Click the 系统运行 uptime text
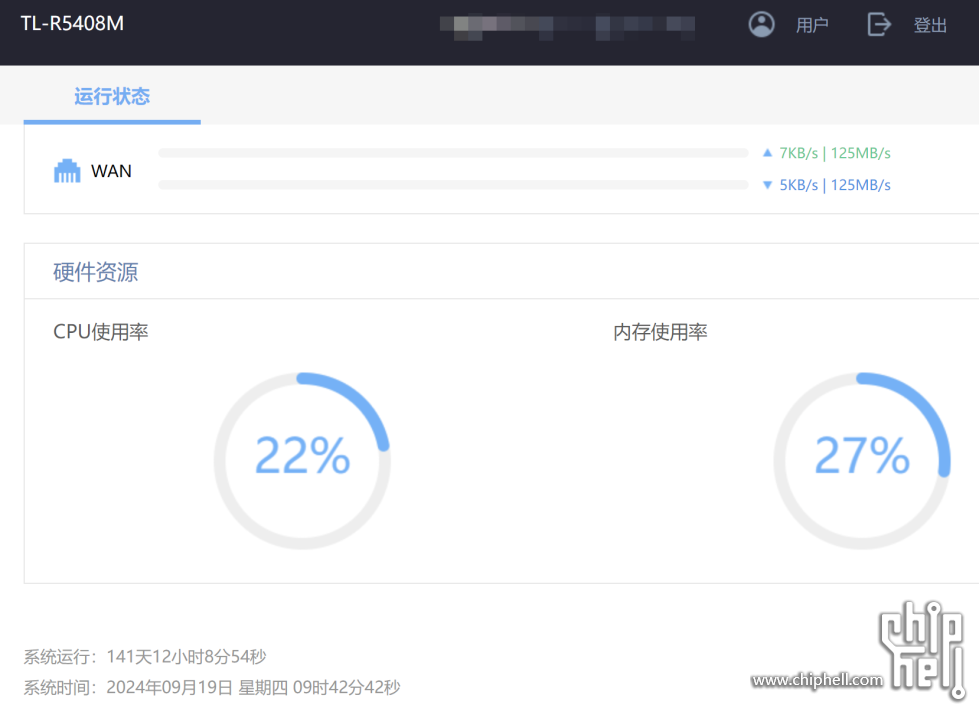 145,656
